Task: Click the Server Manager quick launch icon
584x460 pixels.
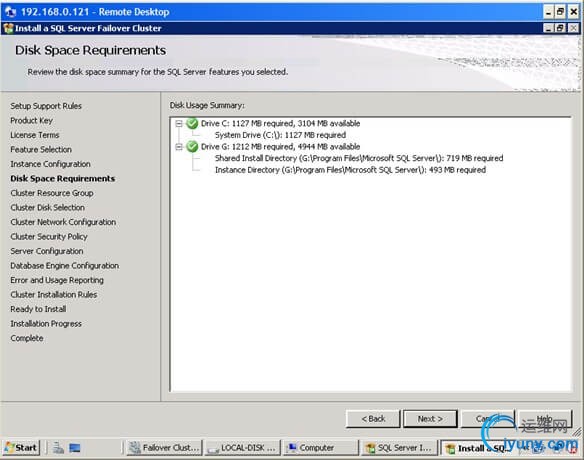Action: tap(58, 447)
